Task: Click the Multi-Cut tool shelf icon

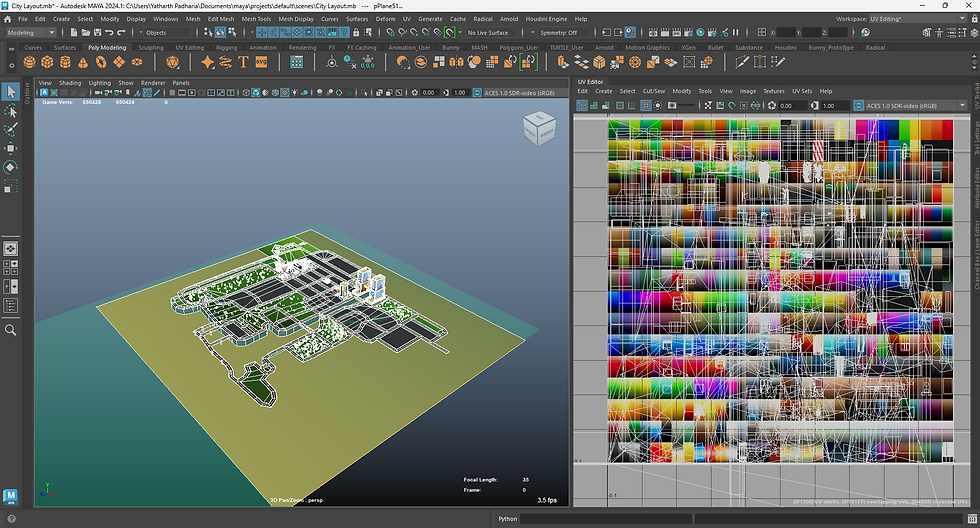Action: click(x=742, y=62)
